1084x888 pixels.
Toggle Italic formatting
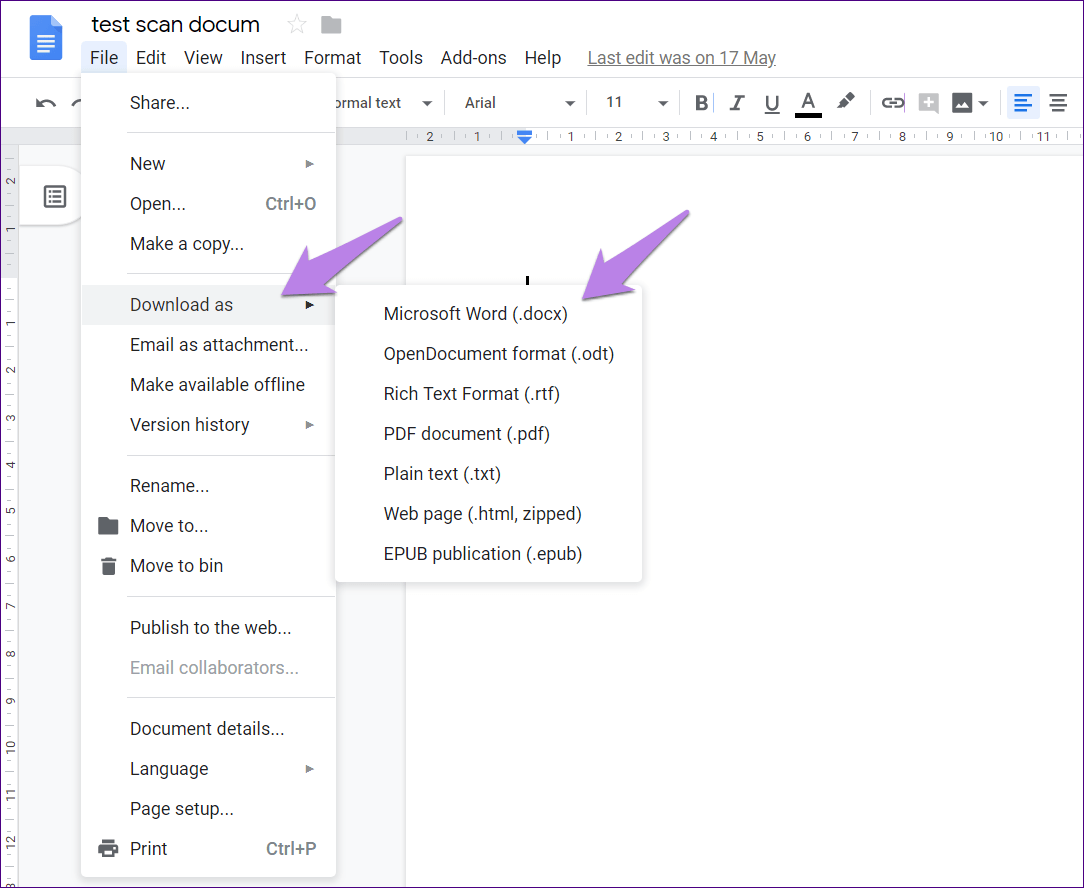tap(737, 103)
